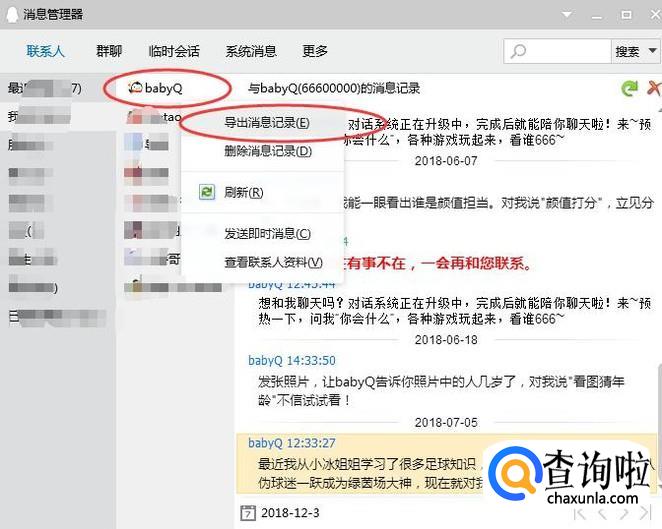The image size is (662, 529).
Task: Go to the next page arrow
Action: tap(624, 513)
